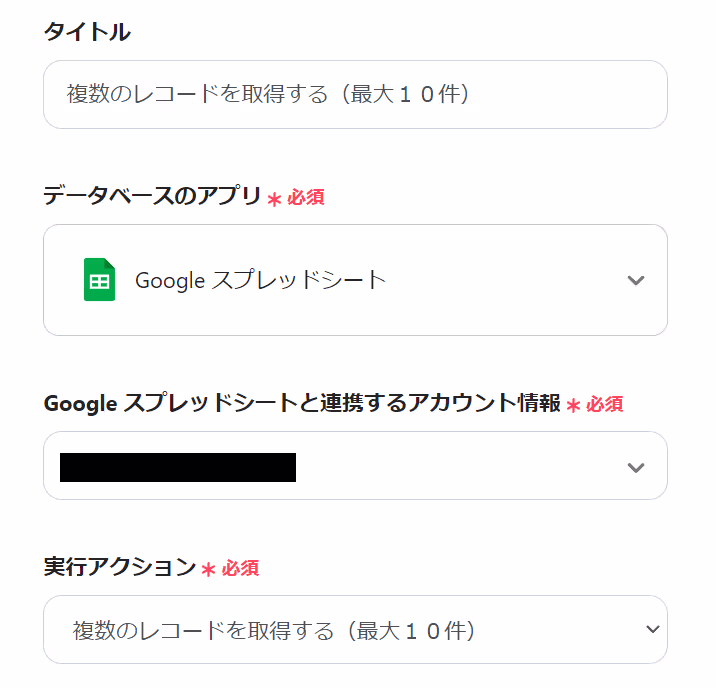Screen dimensions: 716x688
Task: Click the タイトル field label
Action: [x=87, y=32]
